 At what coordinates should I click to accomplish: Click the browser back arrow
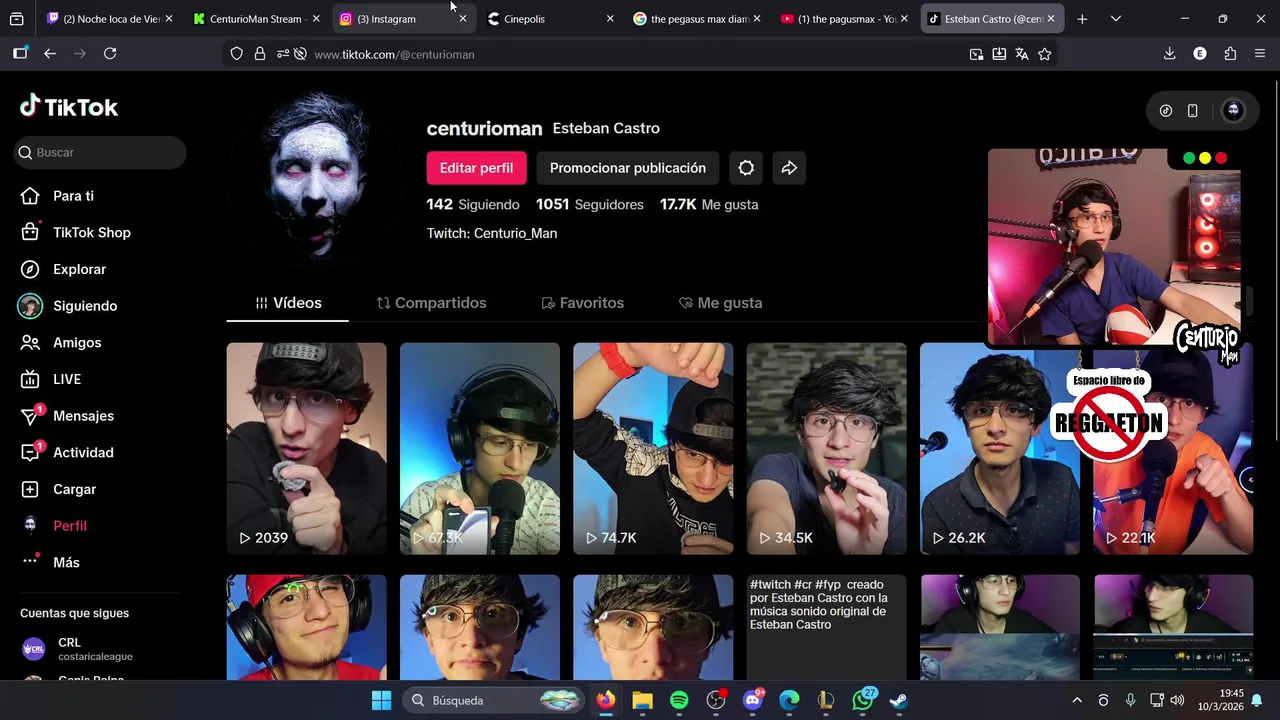[x=50, y=54]
